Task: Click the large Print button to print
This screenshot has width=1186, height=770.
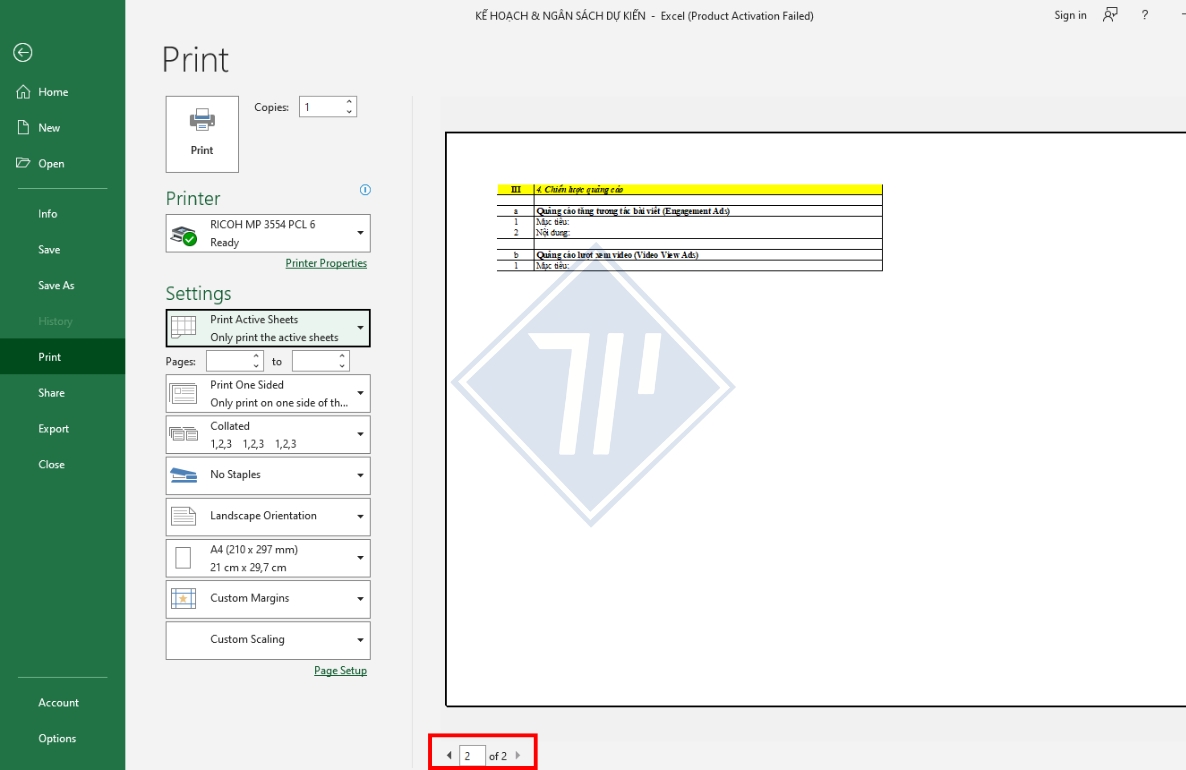Action: (201, 133)
